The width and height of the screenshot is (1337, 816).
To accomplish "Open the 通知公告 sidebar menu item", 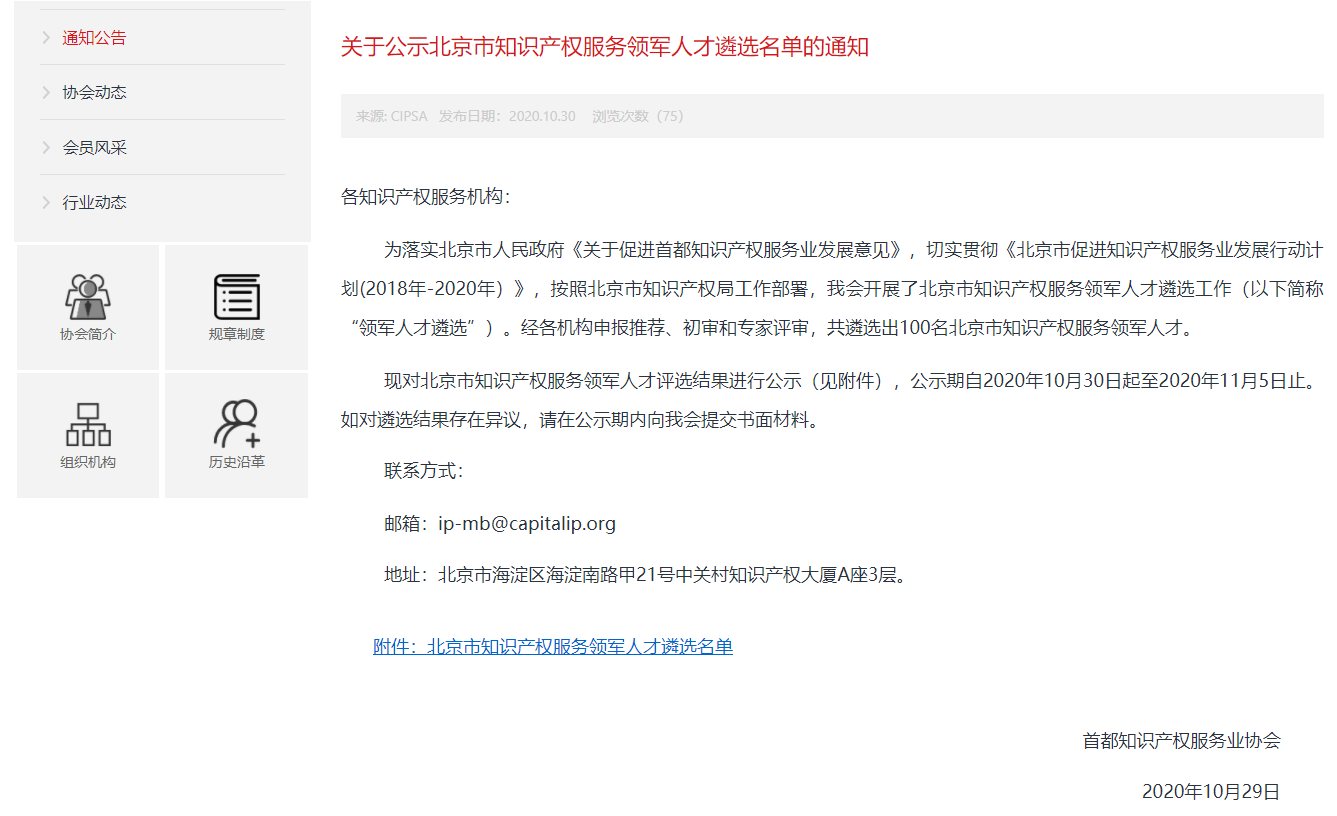I will (95, 38).
